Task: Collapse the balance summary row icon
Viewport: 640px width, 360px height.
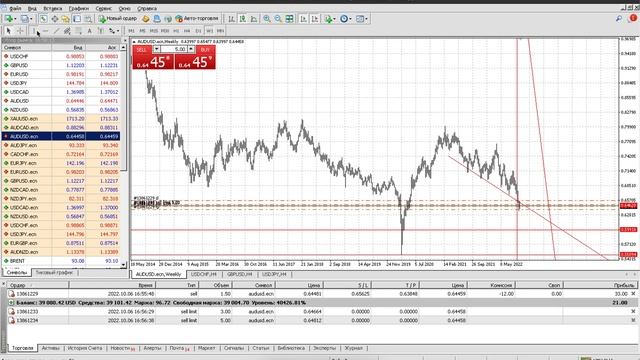Action: pyautogui.click(x=11, y=303)
